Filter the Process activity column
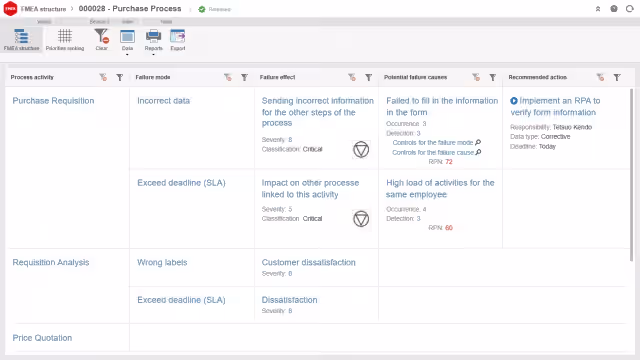This screenshot has width=640, height=360. tap(120, 77)
